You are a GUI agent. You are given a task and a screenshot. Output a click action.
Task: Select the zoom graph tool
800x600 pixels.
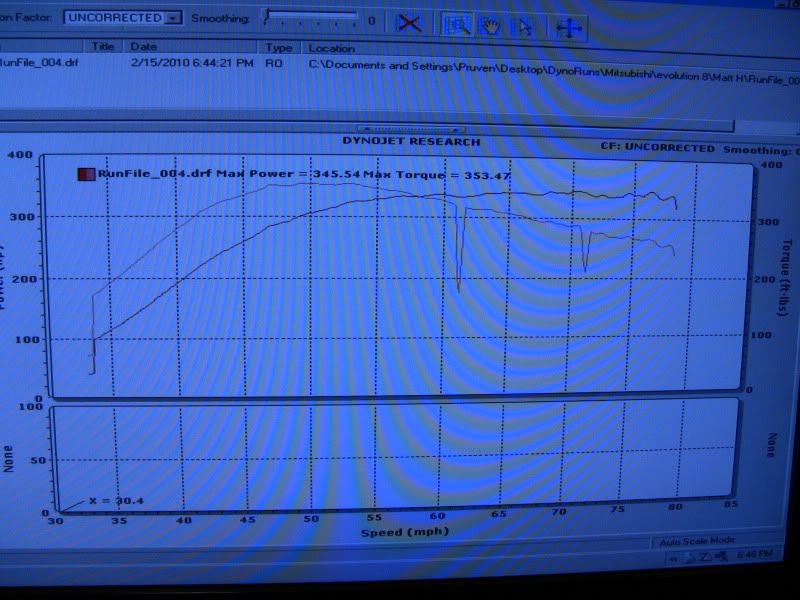pyautogui.click(x=460, y=24)
